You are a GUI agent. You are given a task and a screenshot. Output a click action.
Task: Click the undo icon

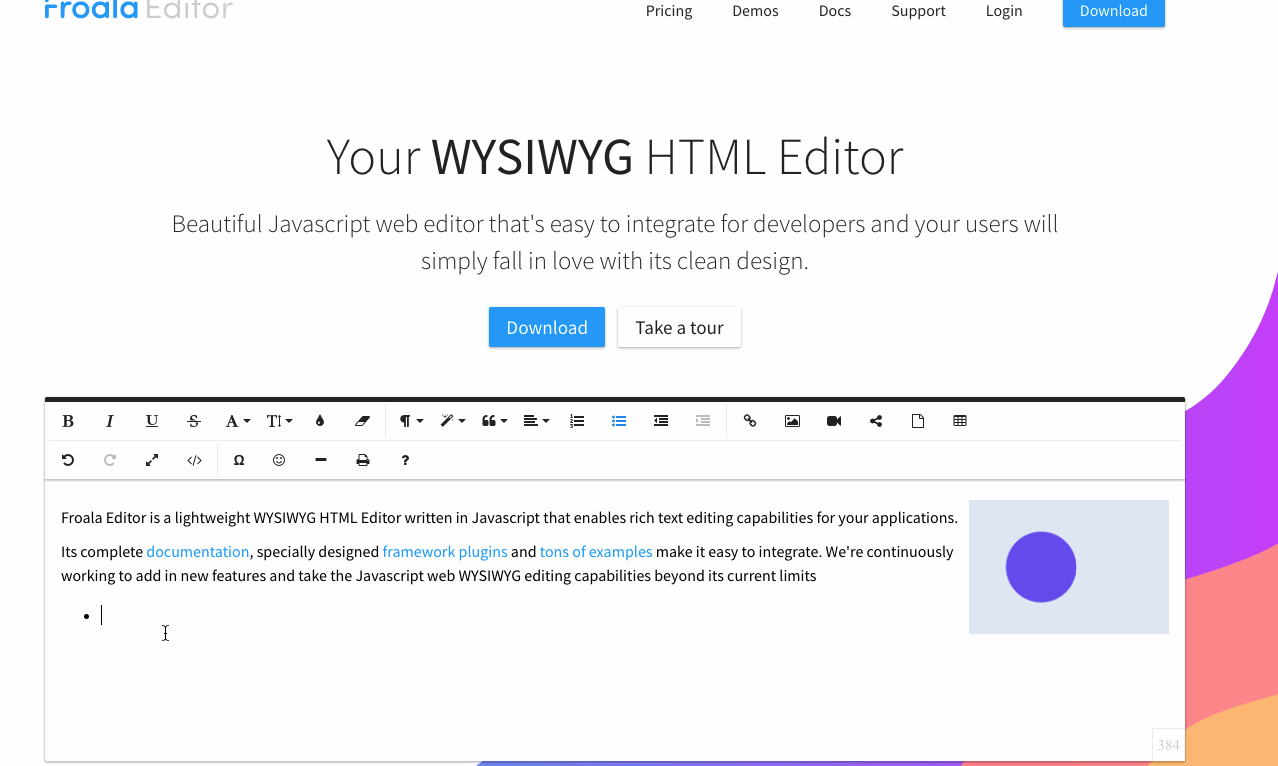pyautogui.click(x=68, y=460)
